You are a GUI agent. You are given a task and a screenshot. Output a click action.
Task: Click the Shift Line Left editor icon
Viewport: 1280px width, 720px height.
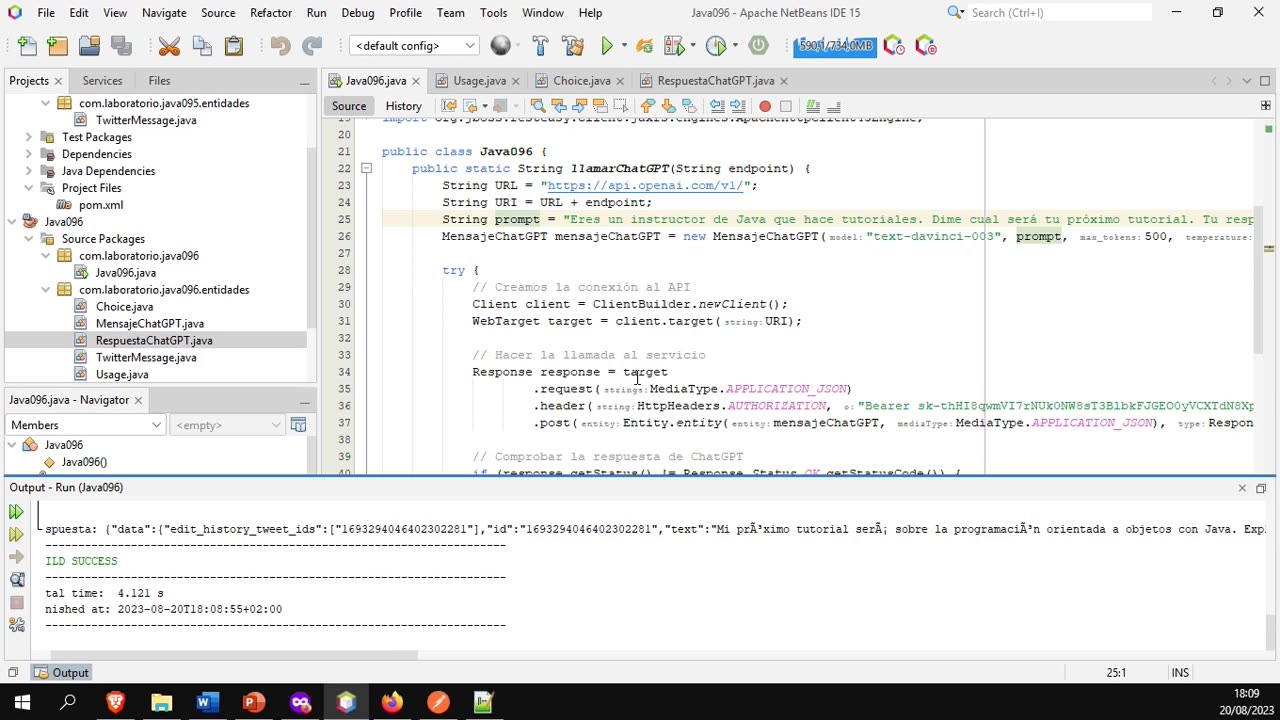[717, 106]
